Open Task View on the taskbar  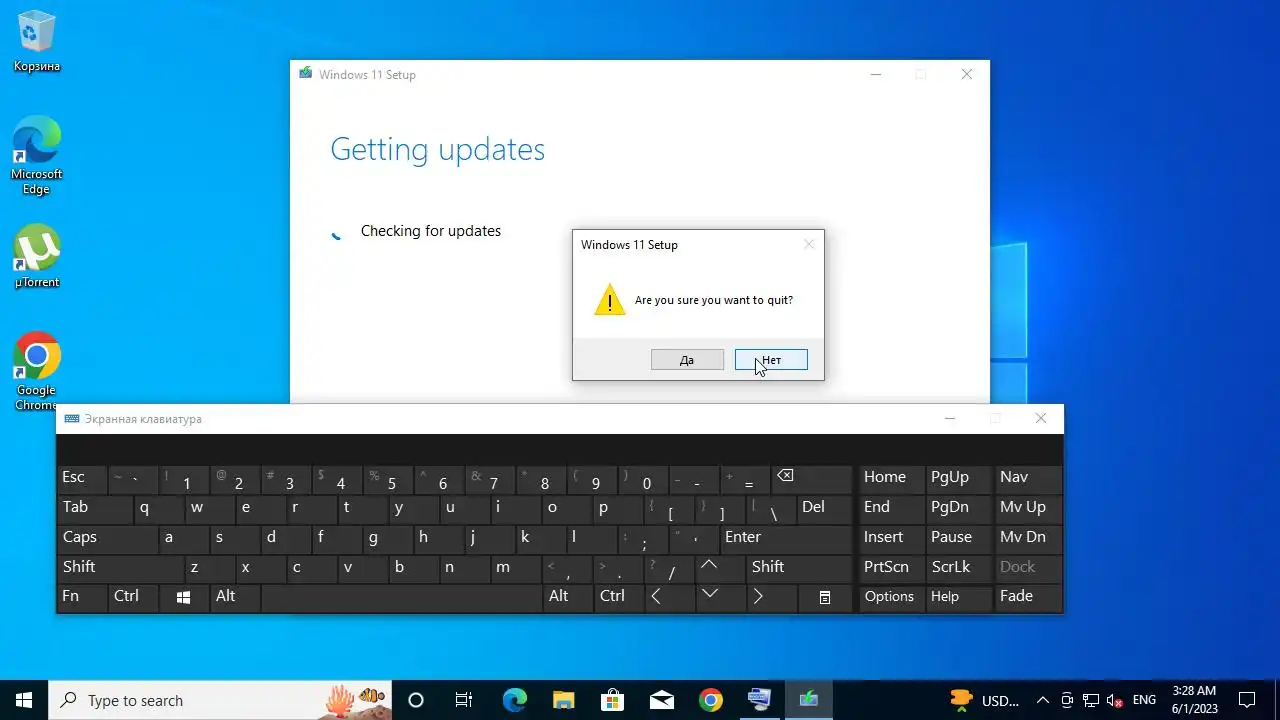coord(464,700)
